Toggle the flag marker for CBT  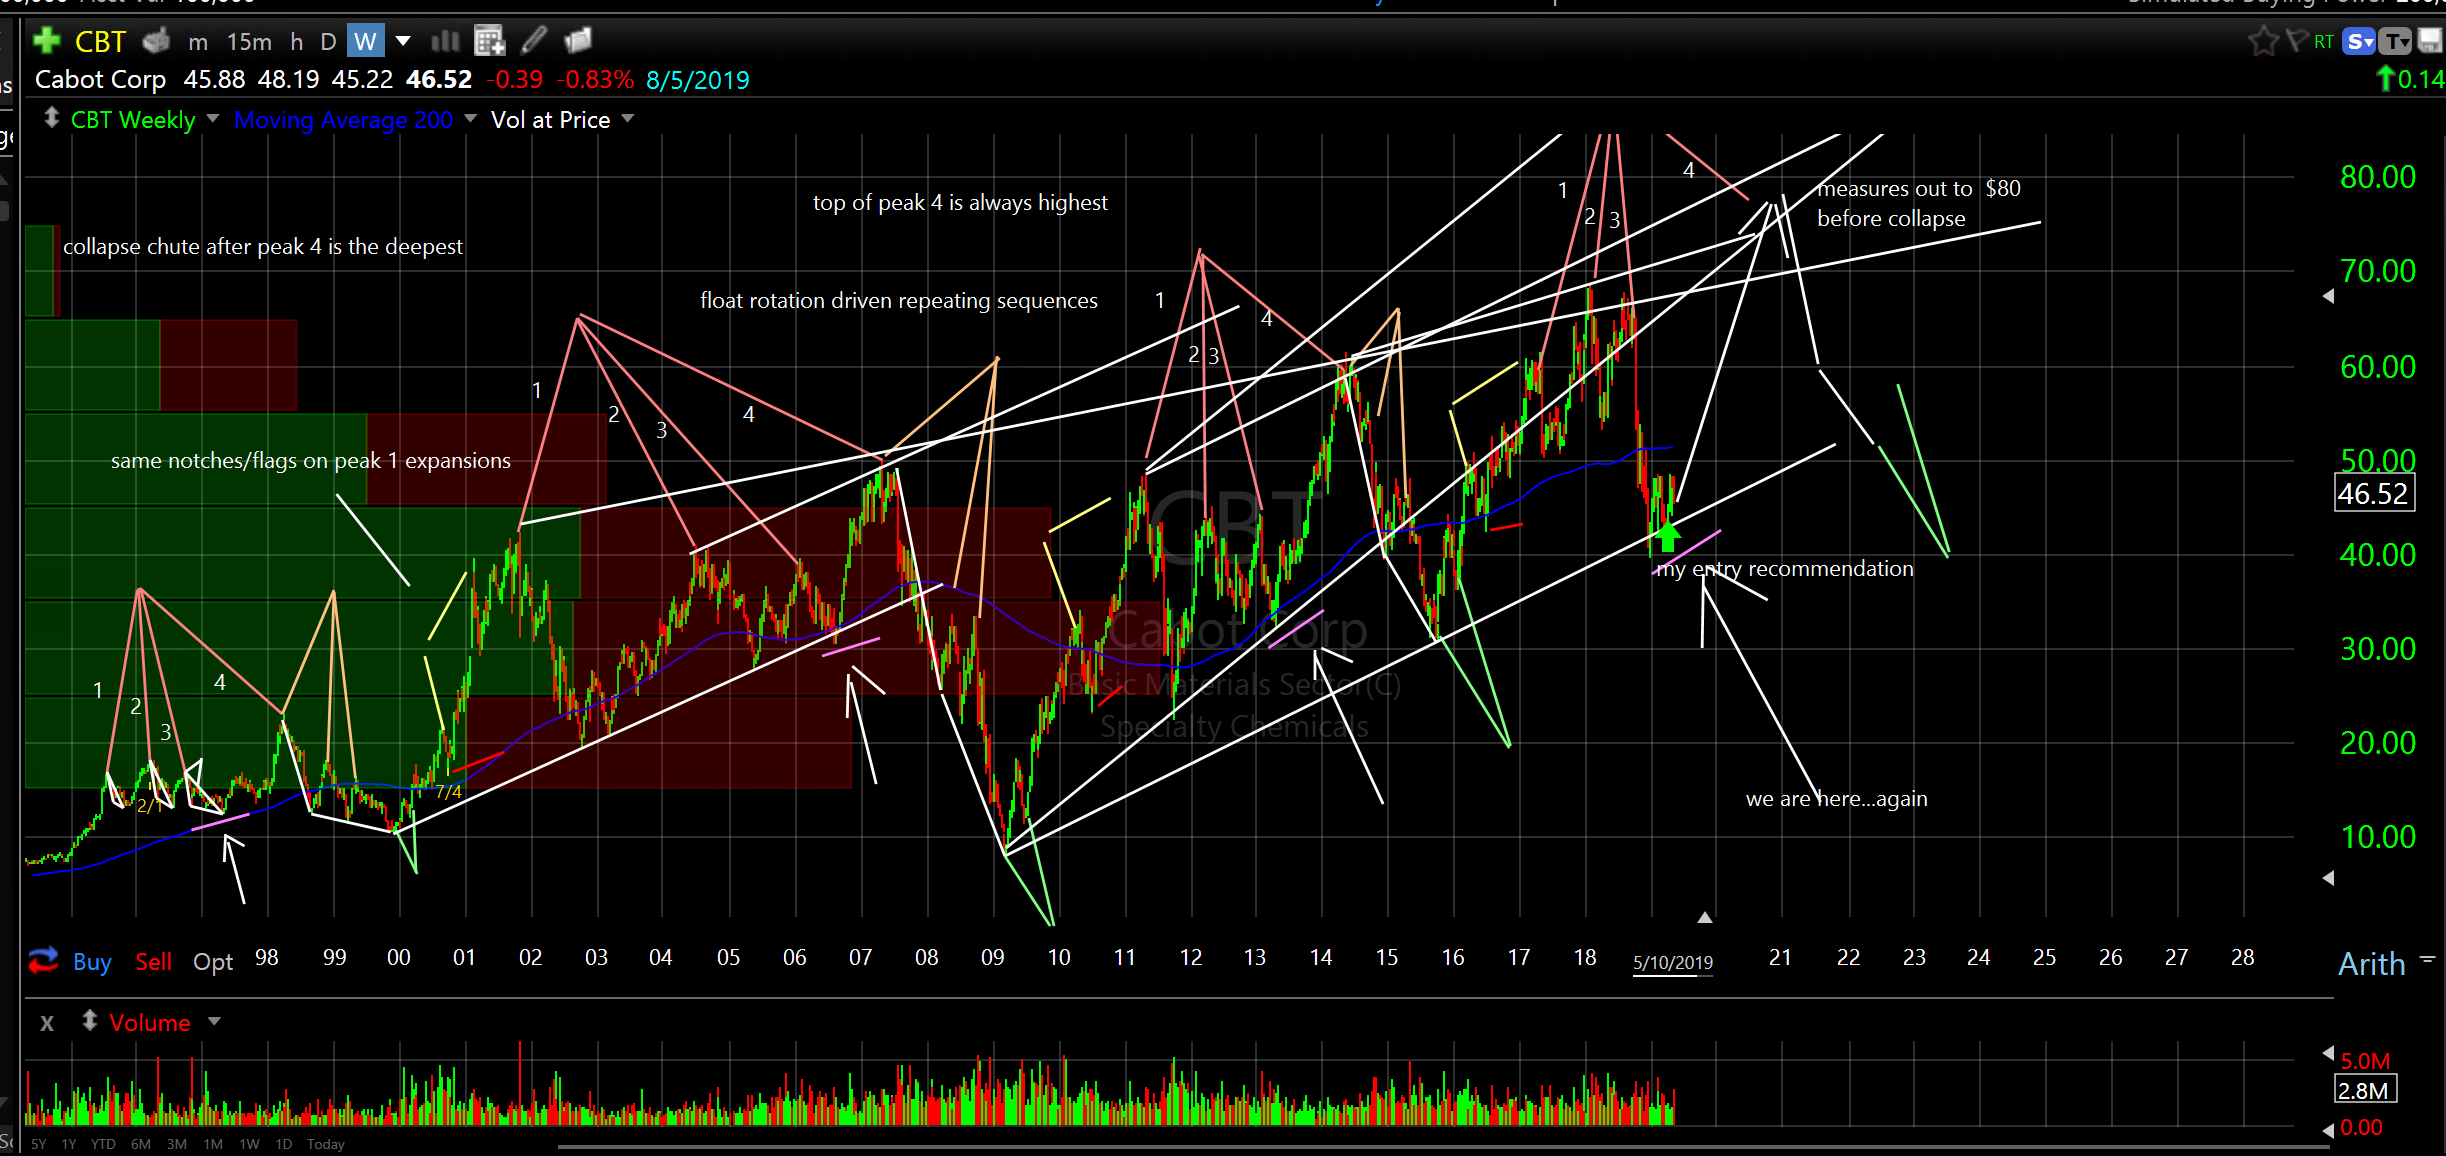click(x=2298, y=41)
